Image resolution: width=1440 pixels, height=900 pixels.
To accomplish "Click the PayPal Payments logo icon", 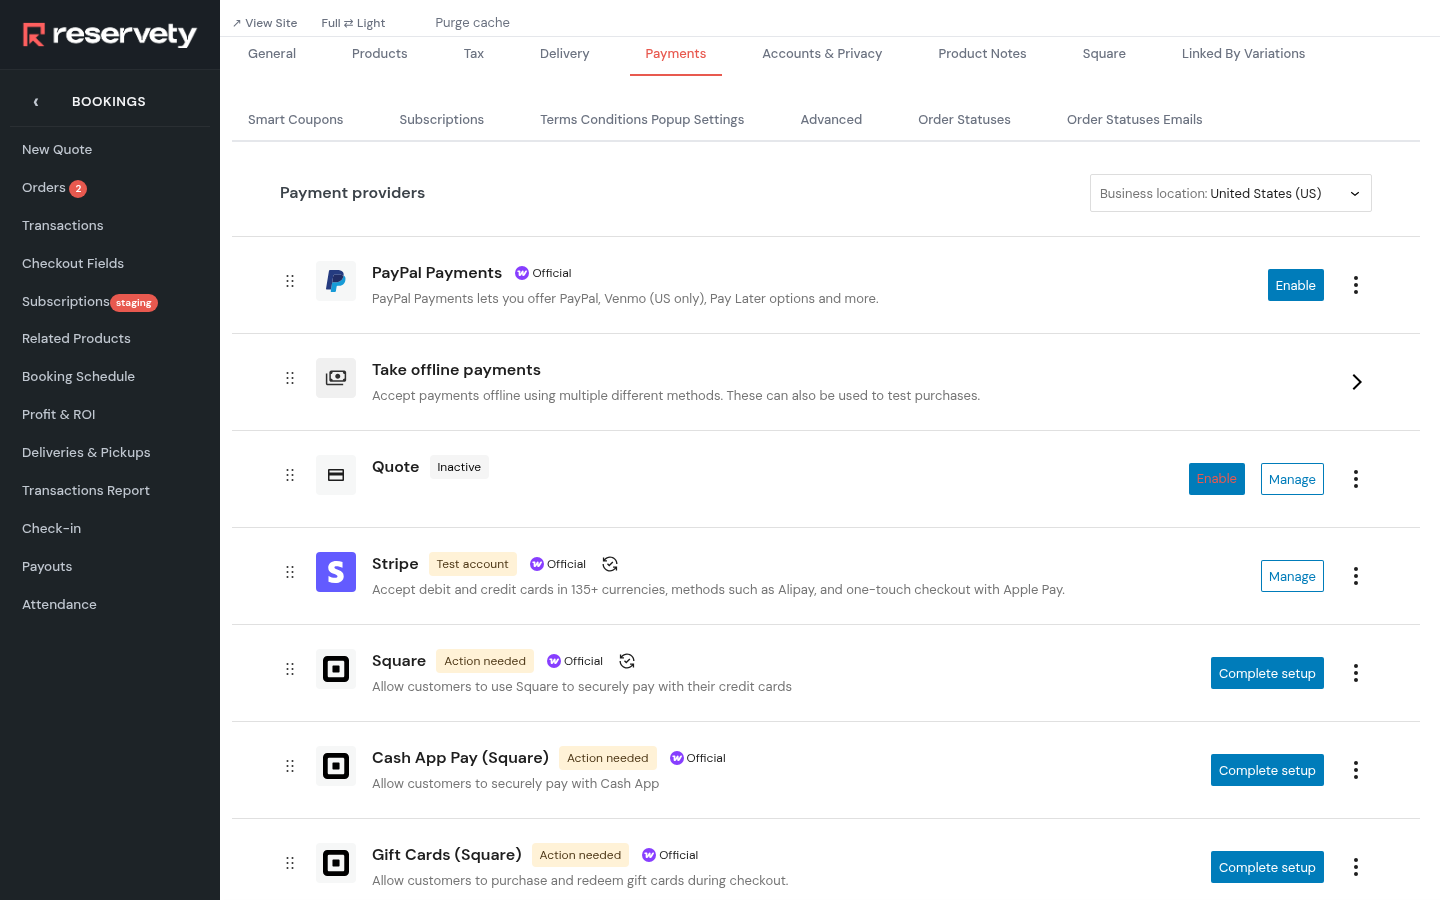I will [x=336, y=281].
